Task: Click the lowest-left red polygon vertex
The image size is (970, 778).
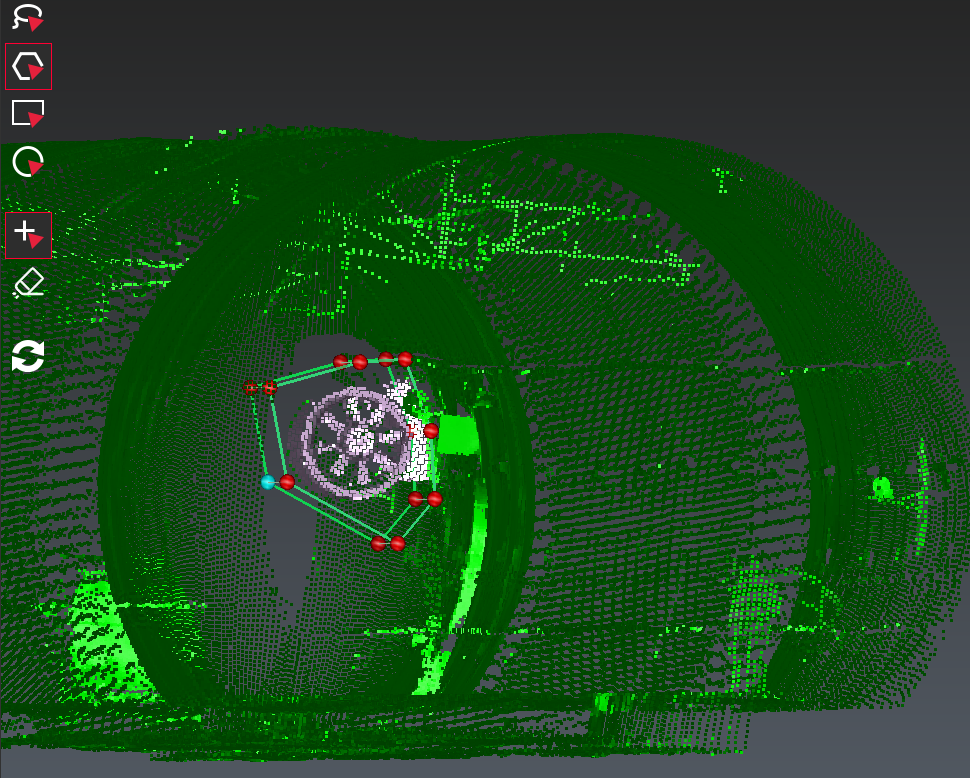Action: pyautogui.click(x=378, y=544)
